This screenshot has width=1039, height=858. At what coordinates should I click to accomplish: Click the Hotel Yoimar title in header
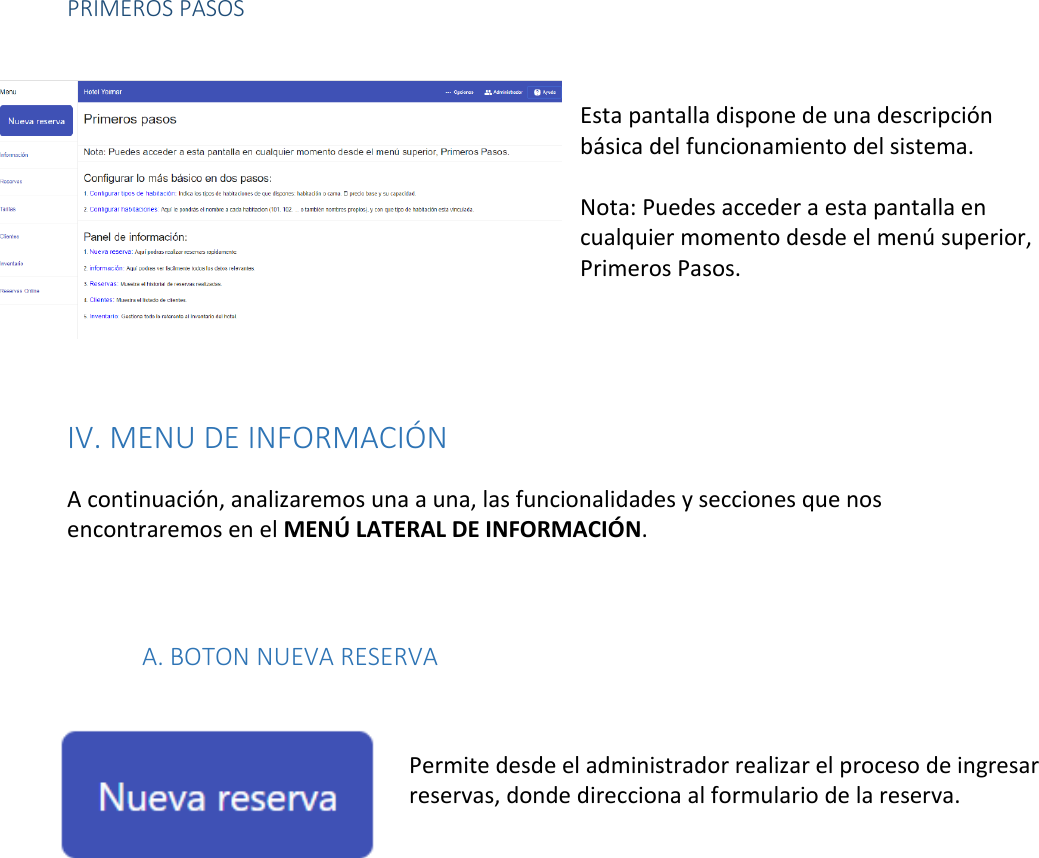103,92
